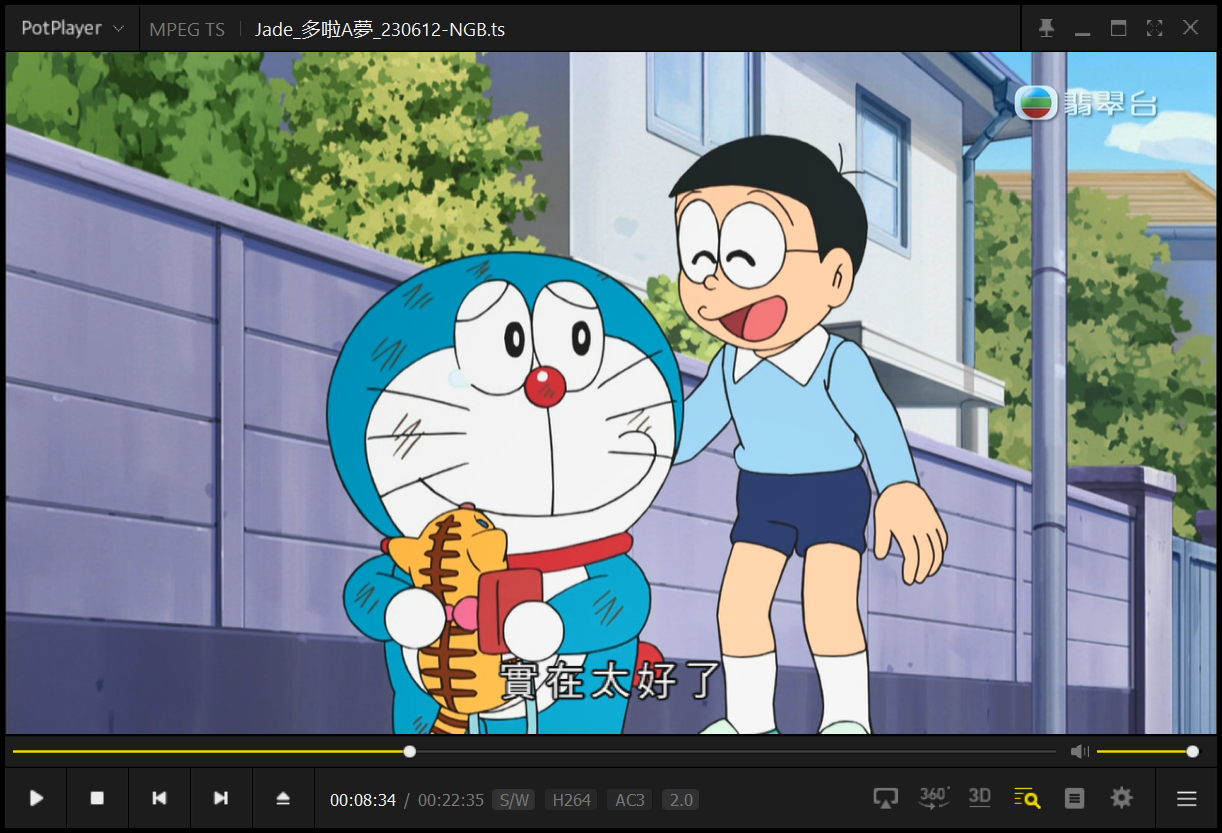1222x833 pixels.
Task: Click the current time 00:08:34
Action: [x=363, y=800]
